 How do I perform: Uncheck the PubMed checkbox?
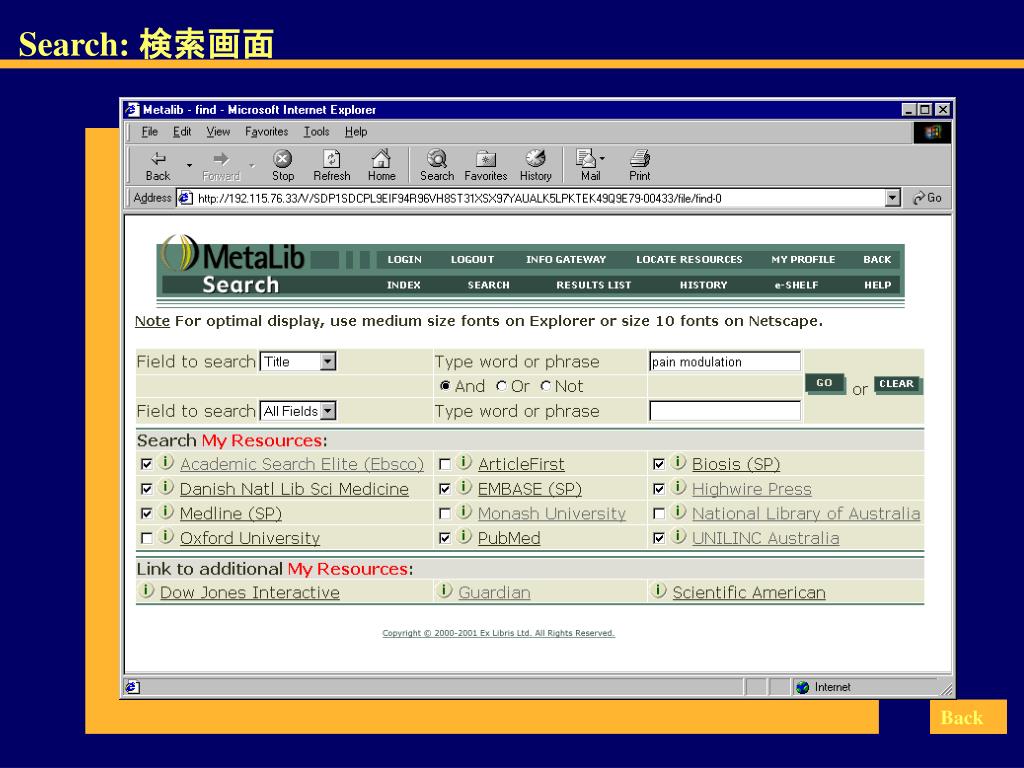(x=445, y=539)
